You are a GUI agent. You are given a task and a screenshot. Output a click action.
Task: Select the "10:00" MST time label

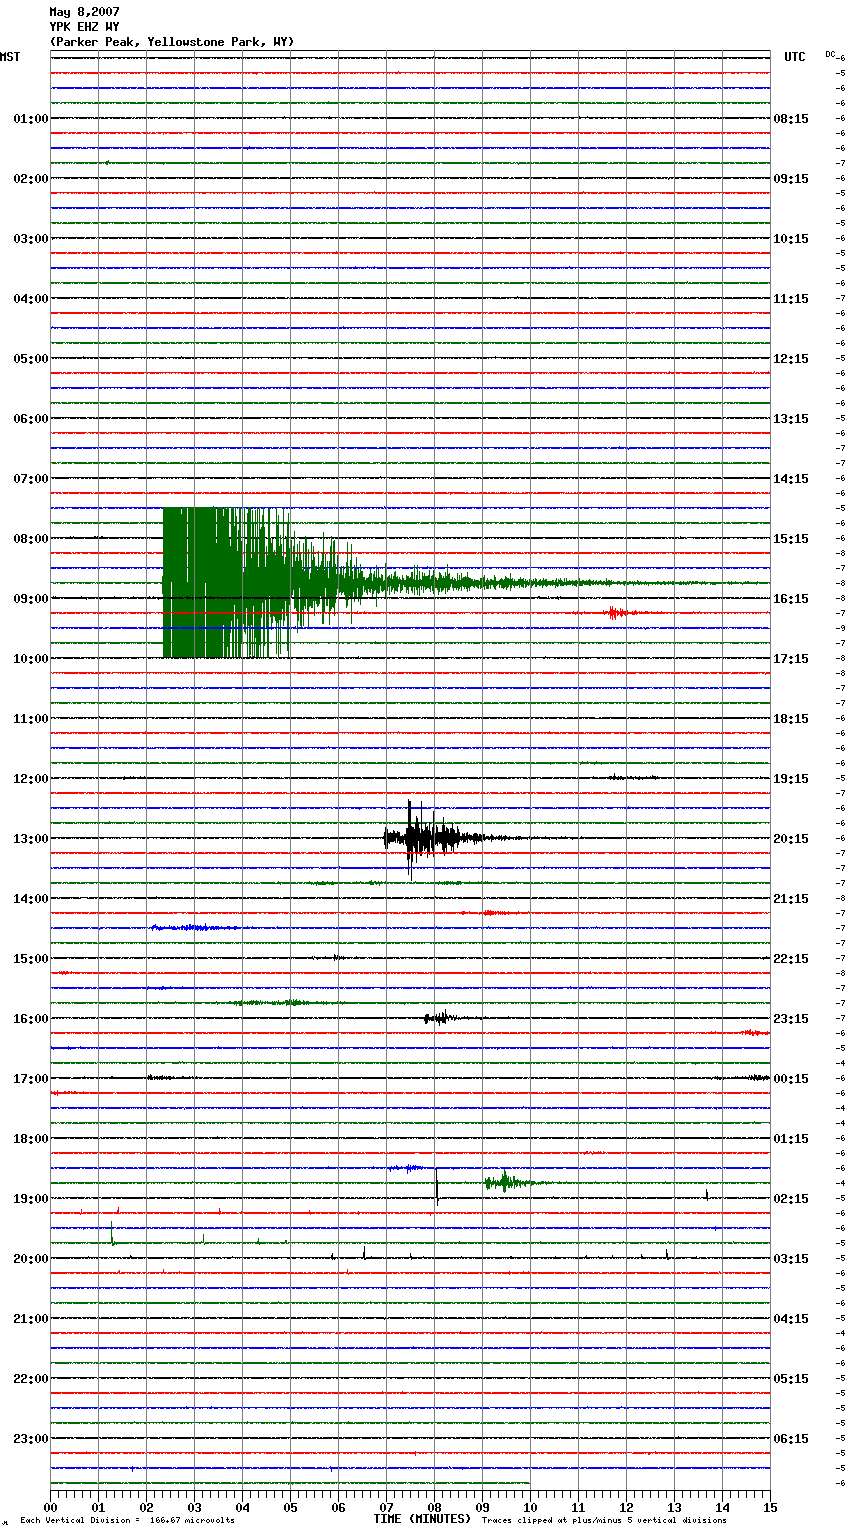click(x=30, y=659)
